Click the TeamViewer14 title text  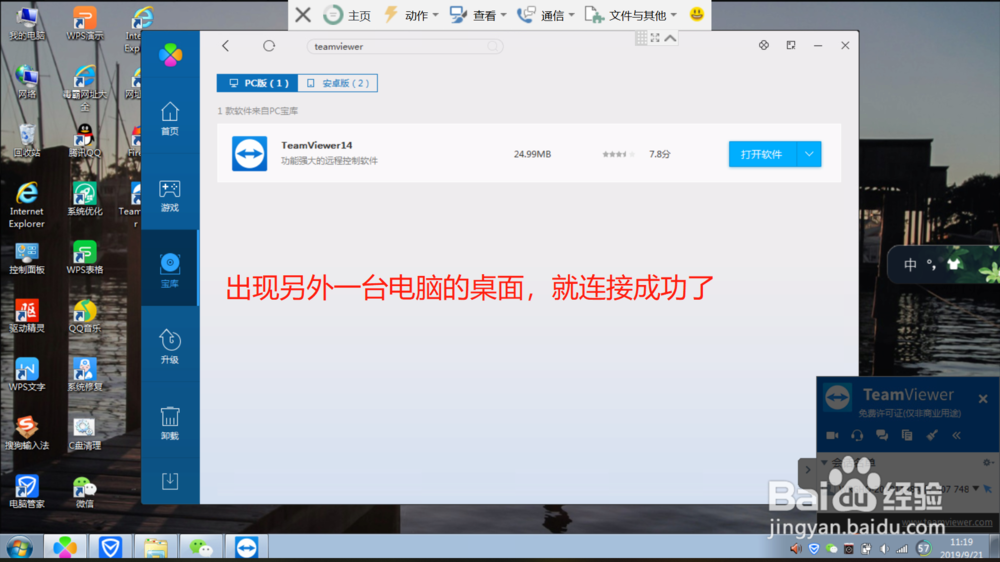(317, 145)
